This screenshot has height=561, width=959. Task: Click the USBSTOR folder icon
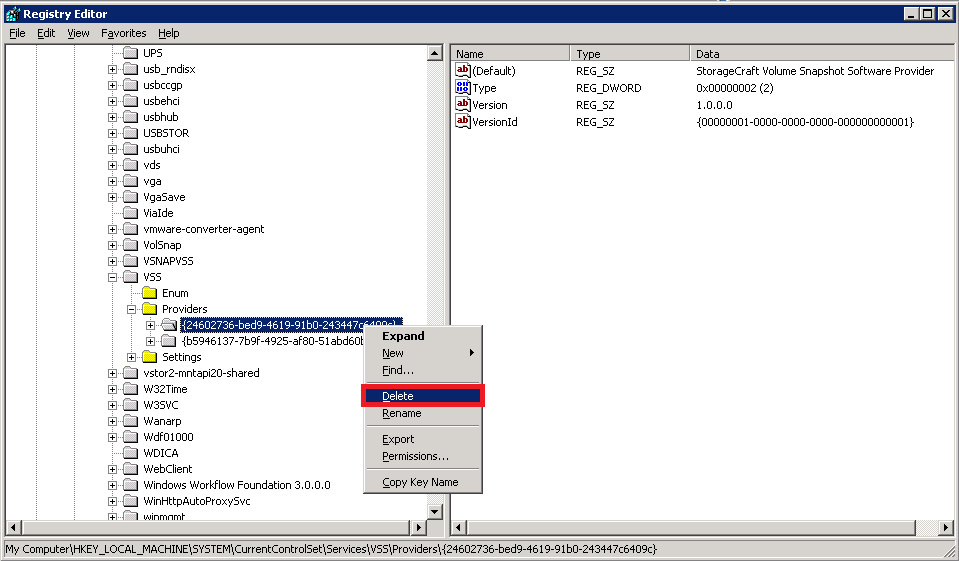130,132
